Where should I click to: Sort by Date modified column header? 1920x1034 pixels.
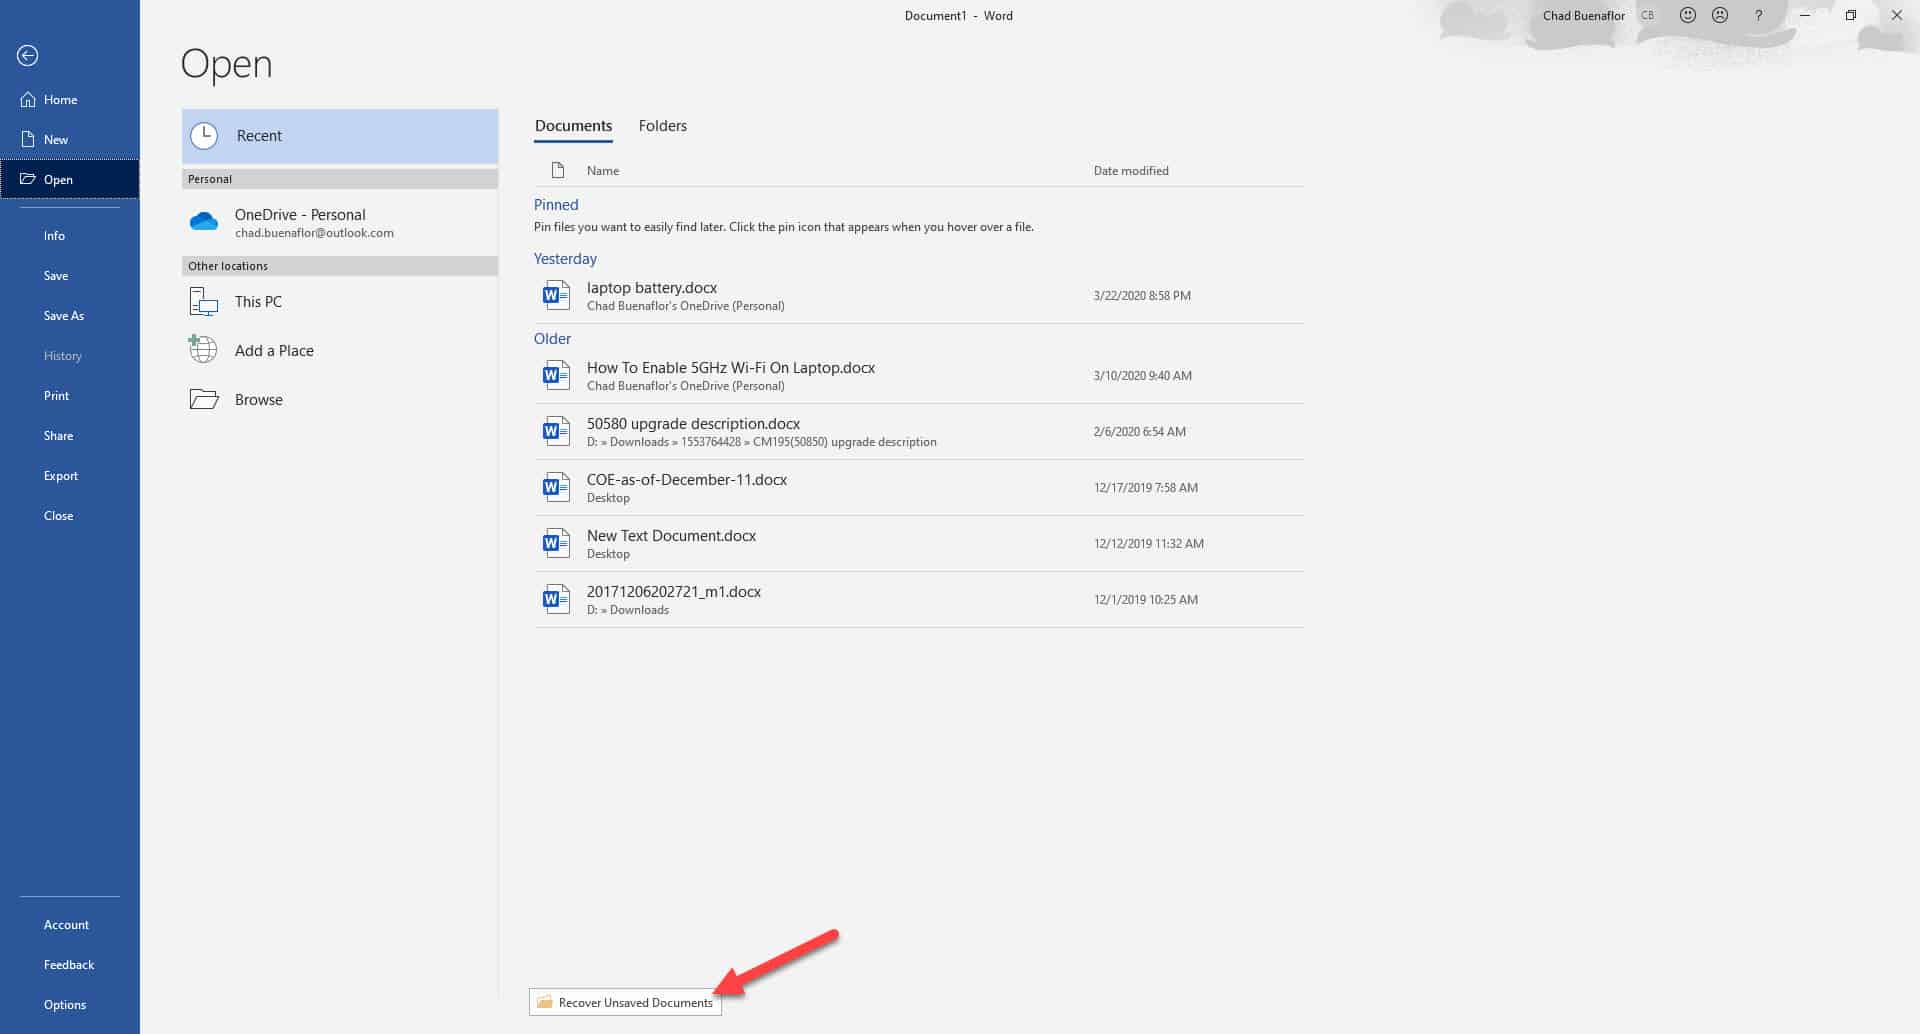tap(1131, 171)
